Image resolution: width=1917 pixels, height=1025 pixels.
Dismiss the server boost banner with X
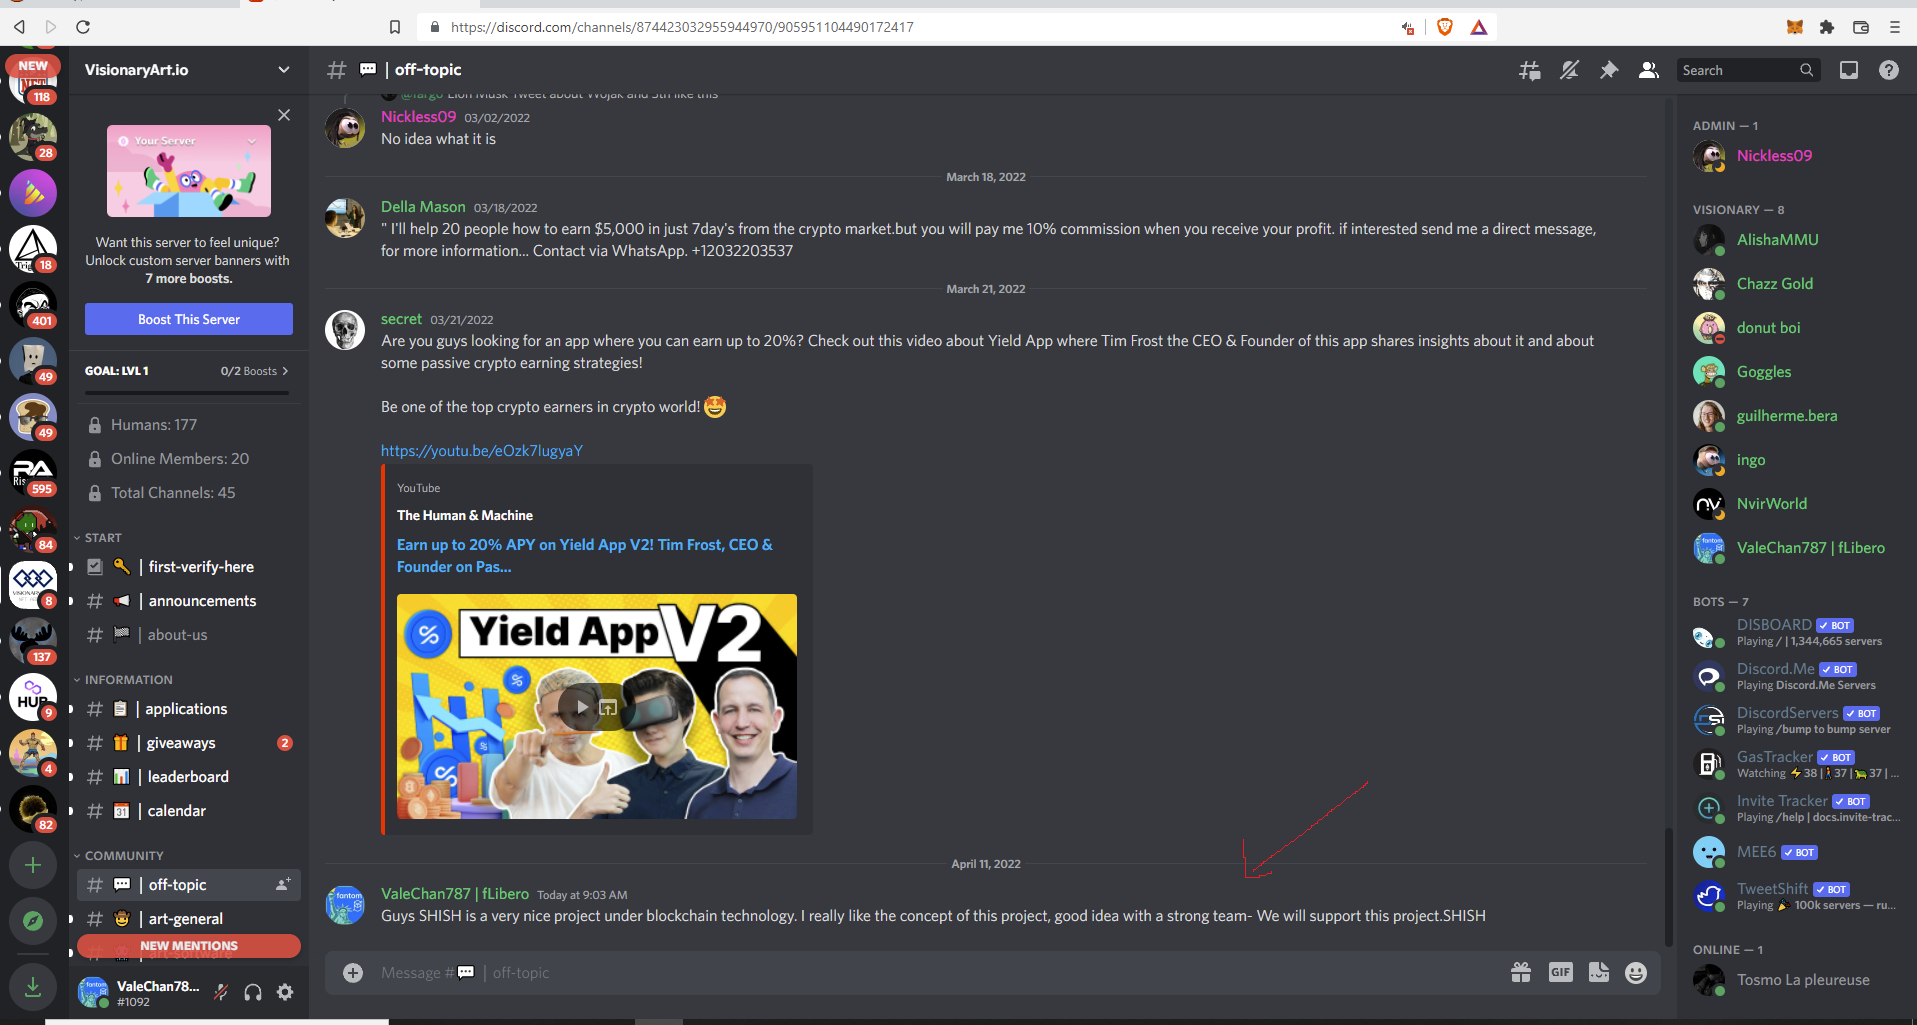tap(284, 115)
